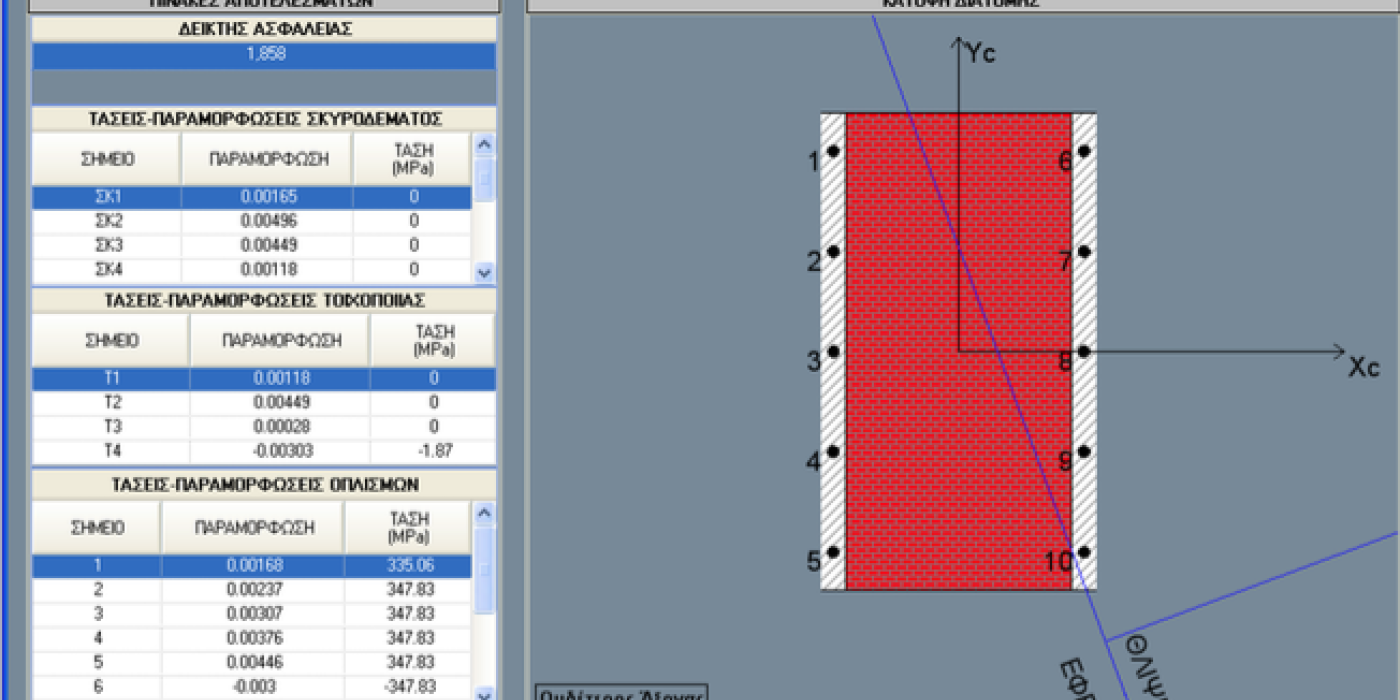Click the reinforcement table scrollbar down arrow
Image resolution: width=1400 pixels, height=700 pixels.
click(484, 694)
